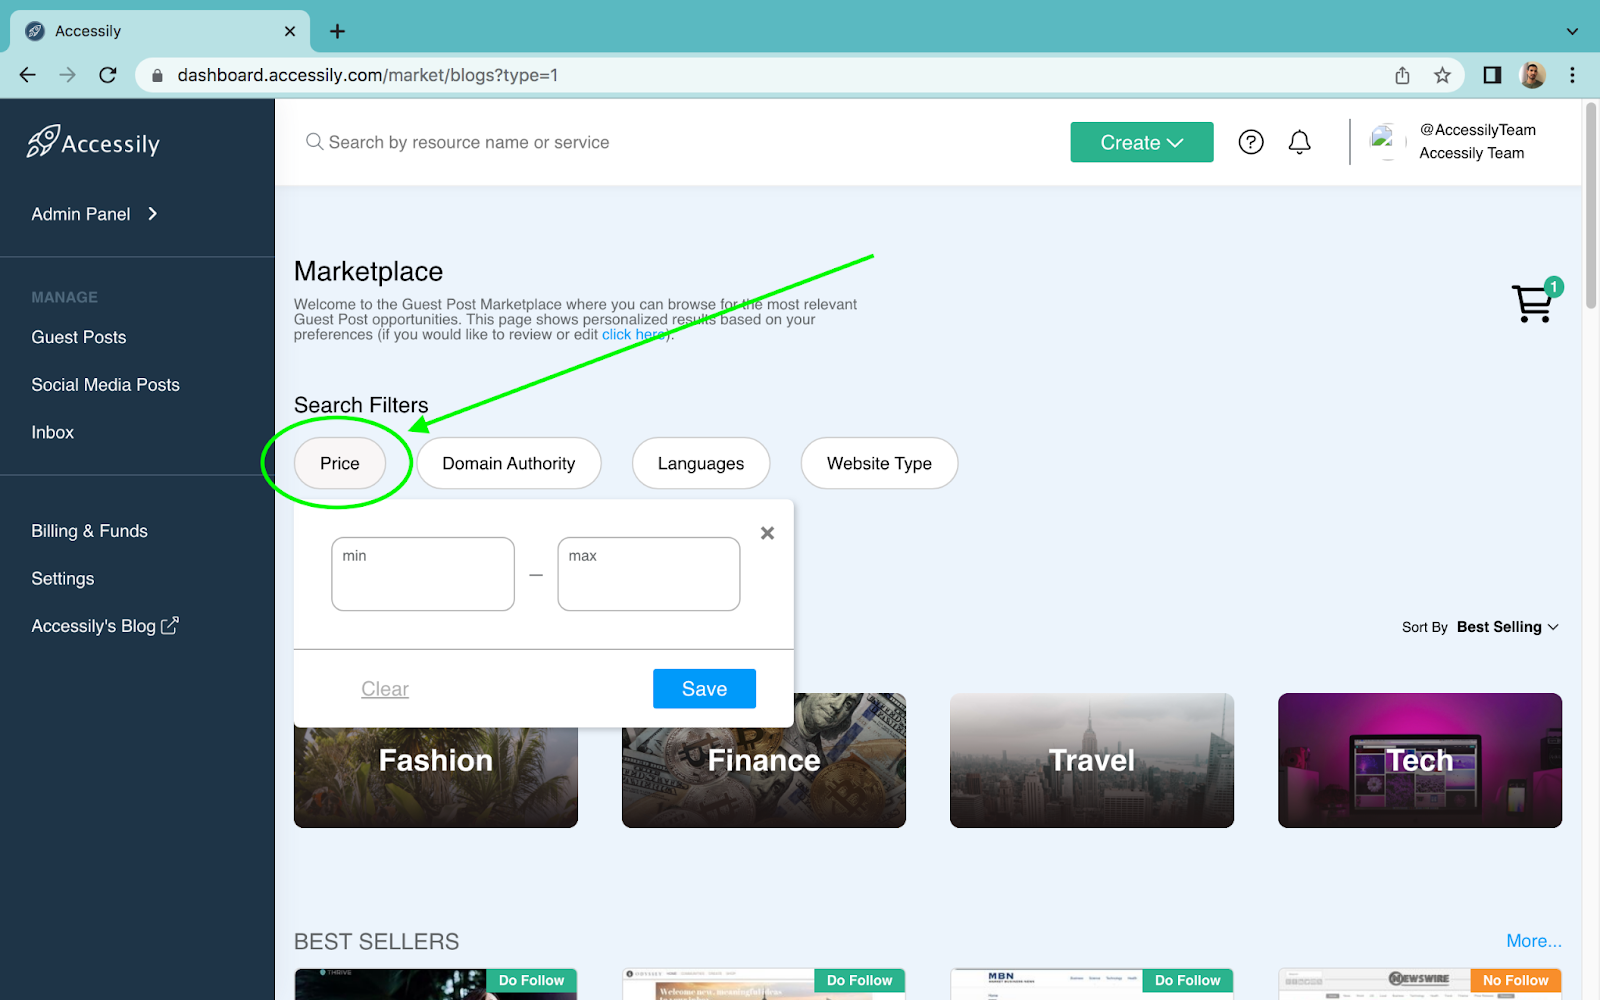Clear the price filter
The height and width of the screenshot is (1000, 1600).
point(385,689)
